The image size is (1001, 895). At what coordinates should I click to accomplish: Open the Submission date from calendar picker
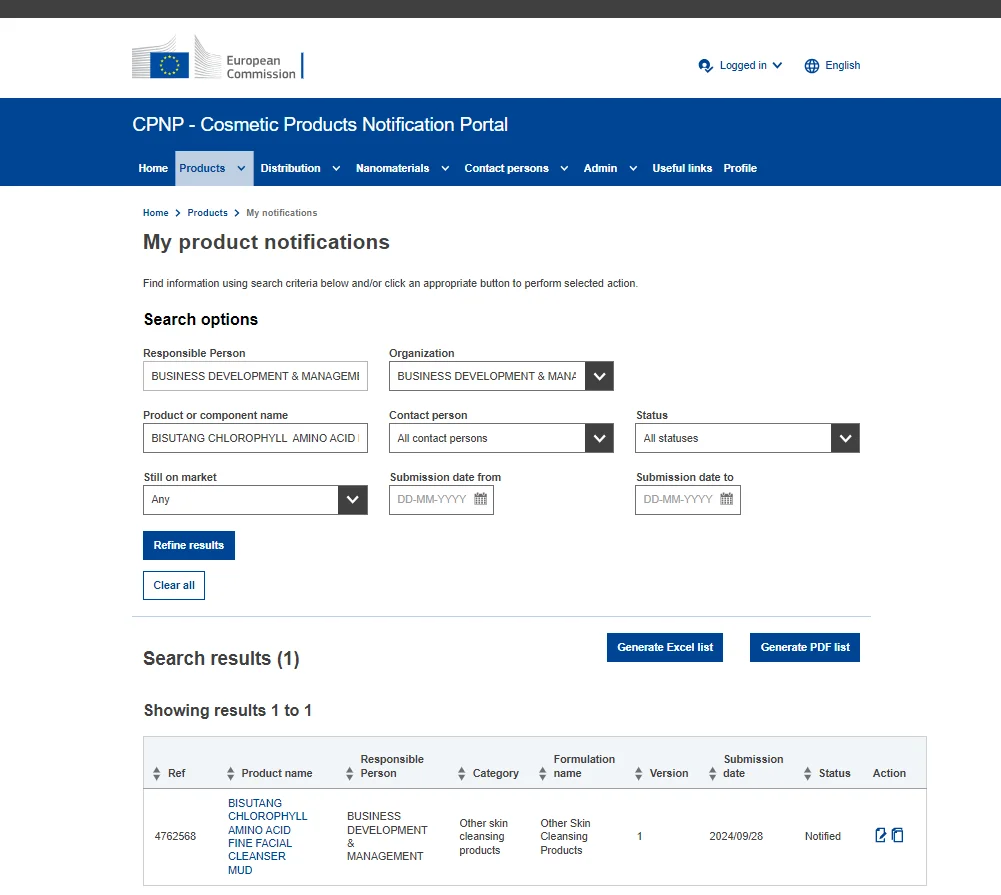[480, 499]
